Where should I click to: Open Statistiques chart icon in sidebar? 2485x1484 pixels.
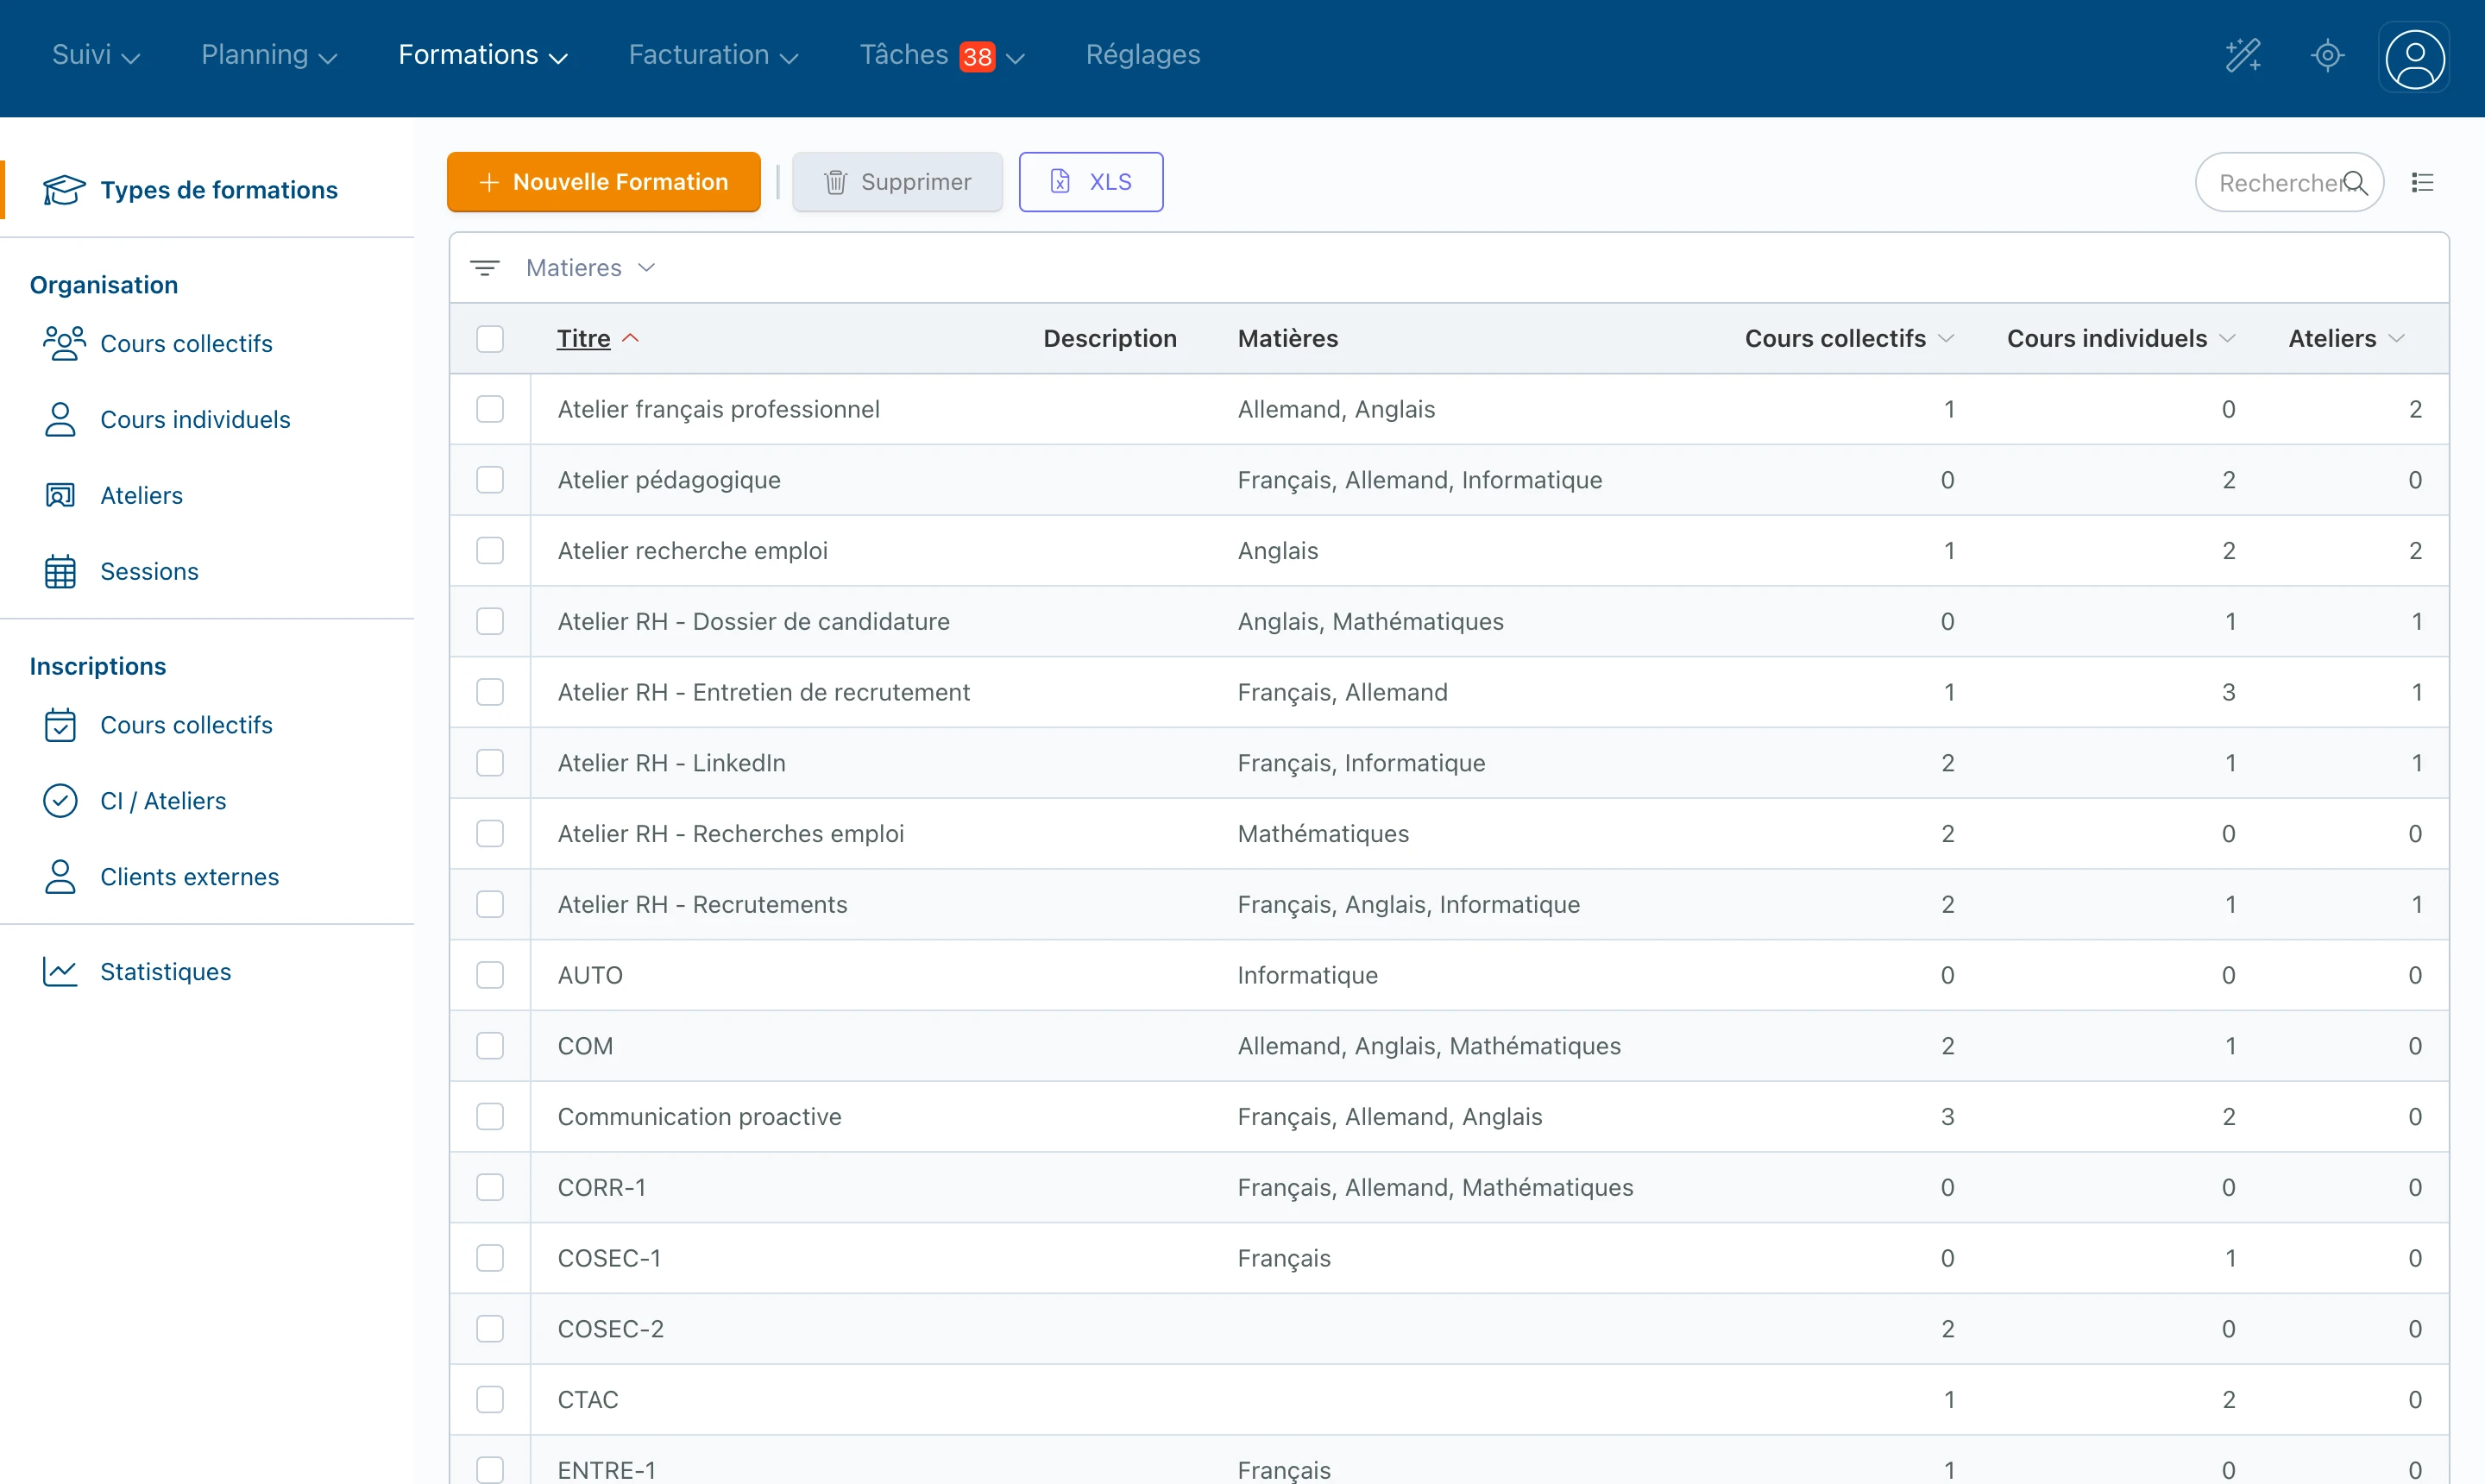tap(60, 972)
